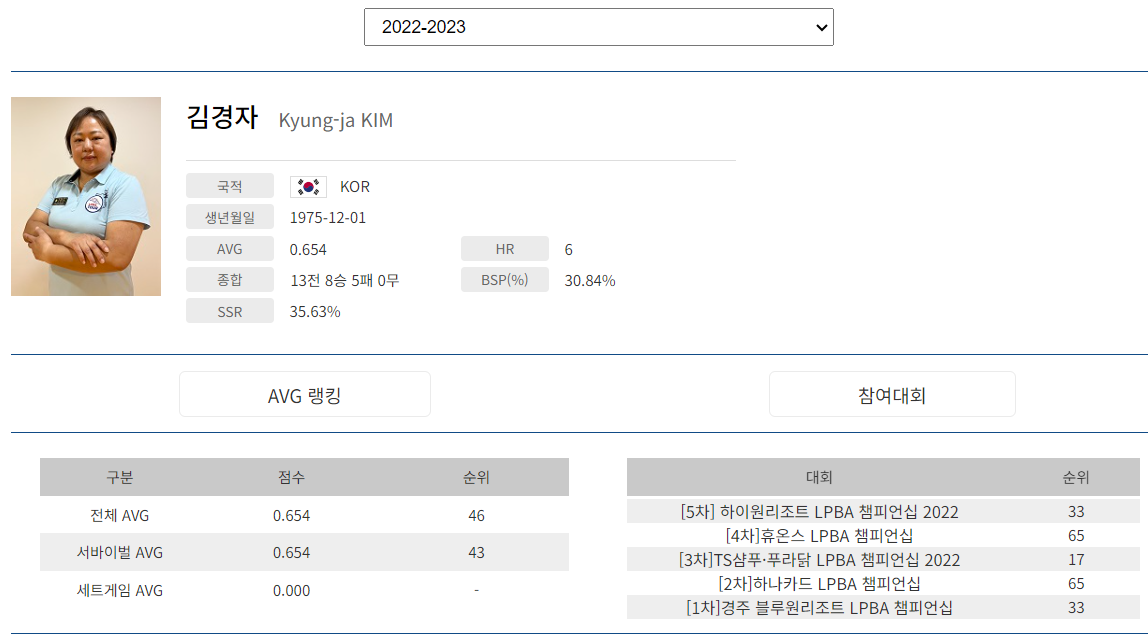Image resolution: width=1148 pixels, height=644 pixels.
Task: Click the 참여대회 button
Action: pos(891,394)
